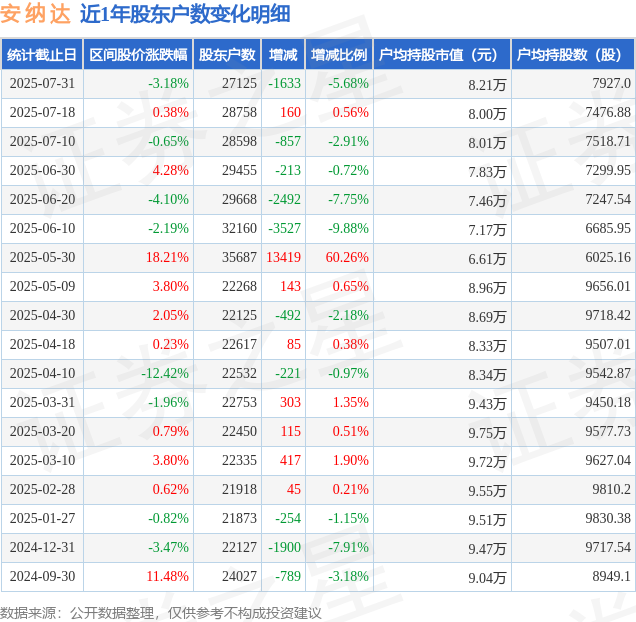Select date cell 2025-06-30
The image size is (636, 622).
coord(42,170)
